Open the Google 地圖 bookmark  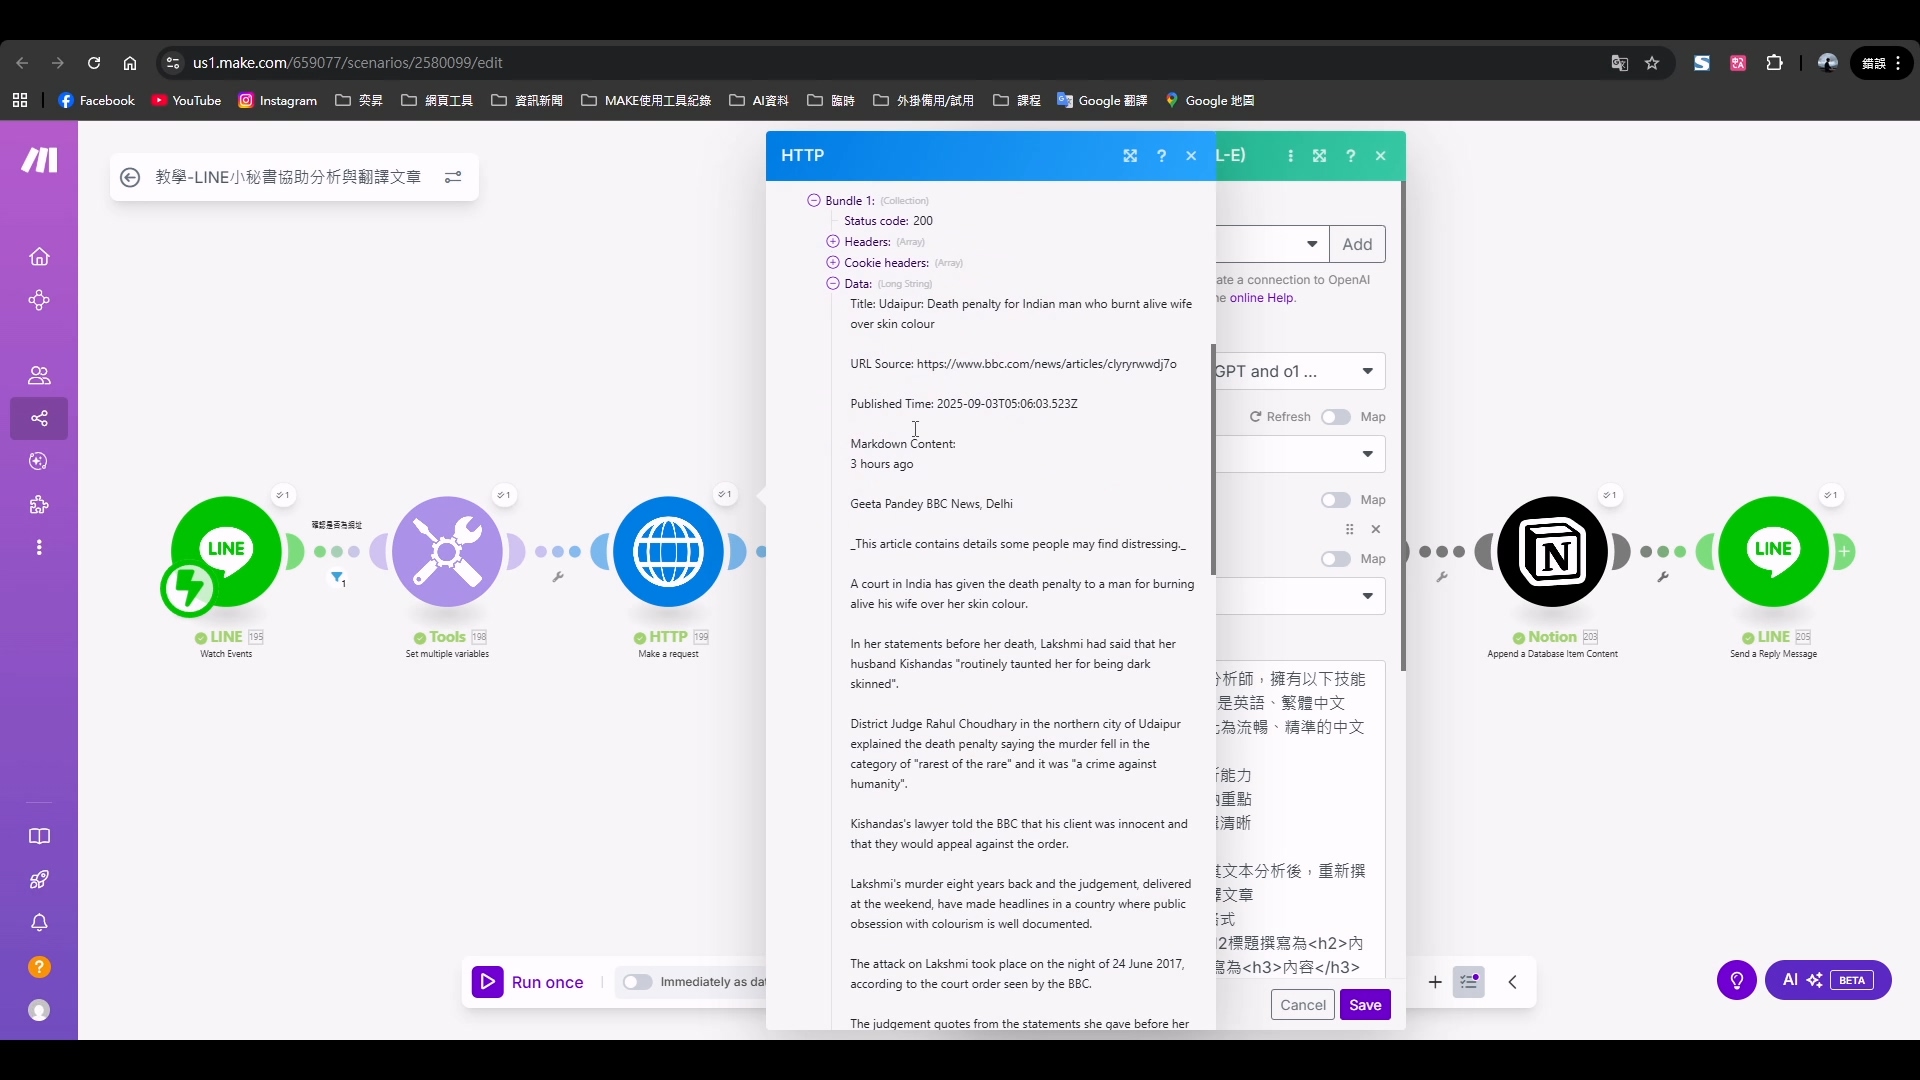coord(1210,100)
